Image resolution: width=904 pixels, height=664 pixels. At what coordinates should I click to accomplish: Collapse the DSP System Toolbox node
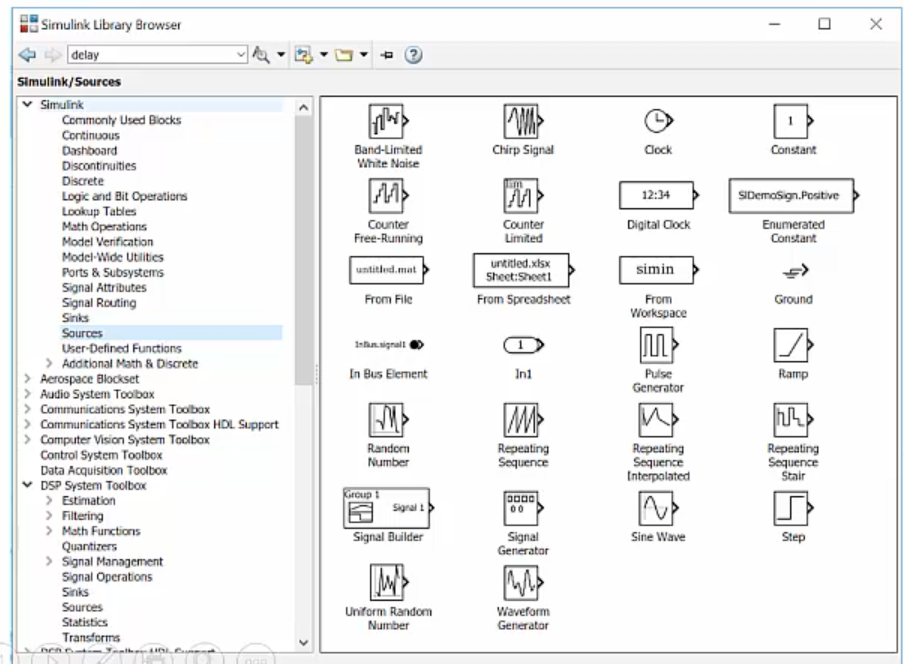tap(27, 485)
